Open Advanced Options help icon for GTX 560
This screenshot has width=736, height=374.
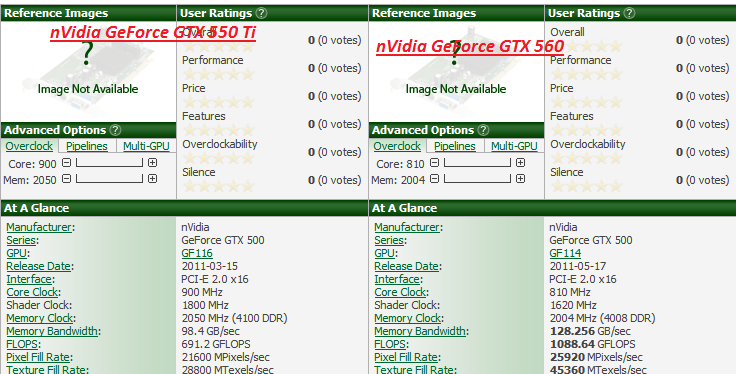pyautogui.click(x=483, y=130)
